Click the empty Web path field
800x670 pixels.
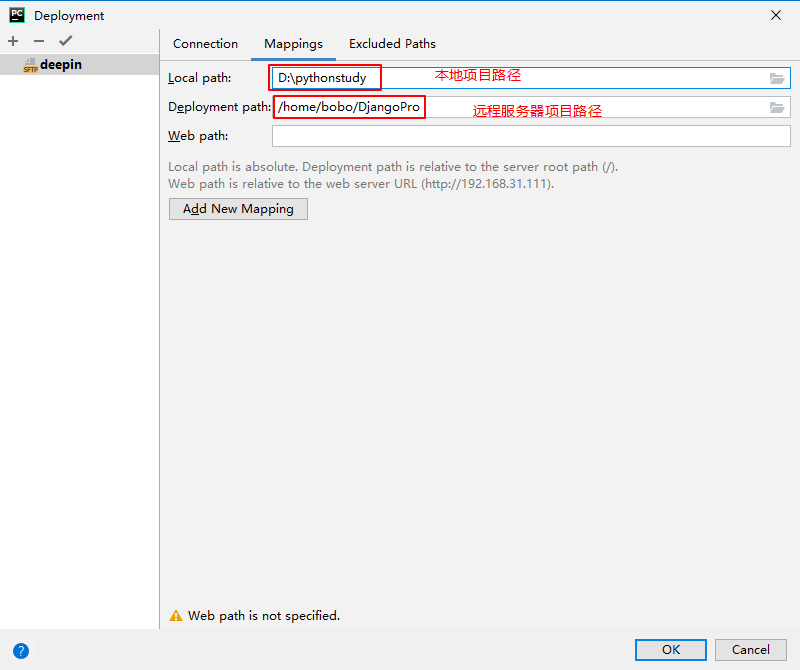[531, 136]
